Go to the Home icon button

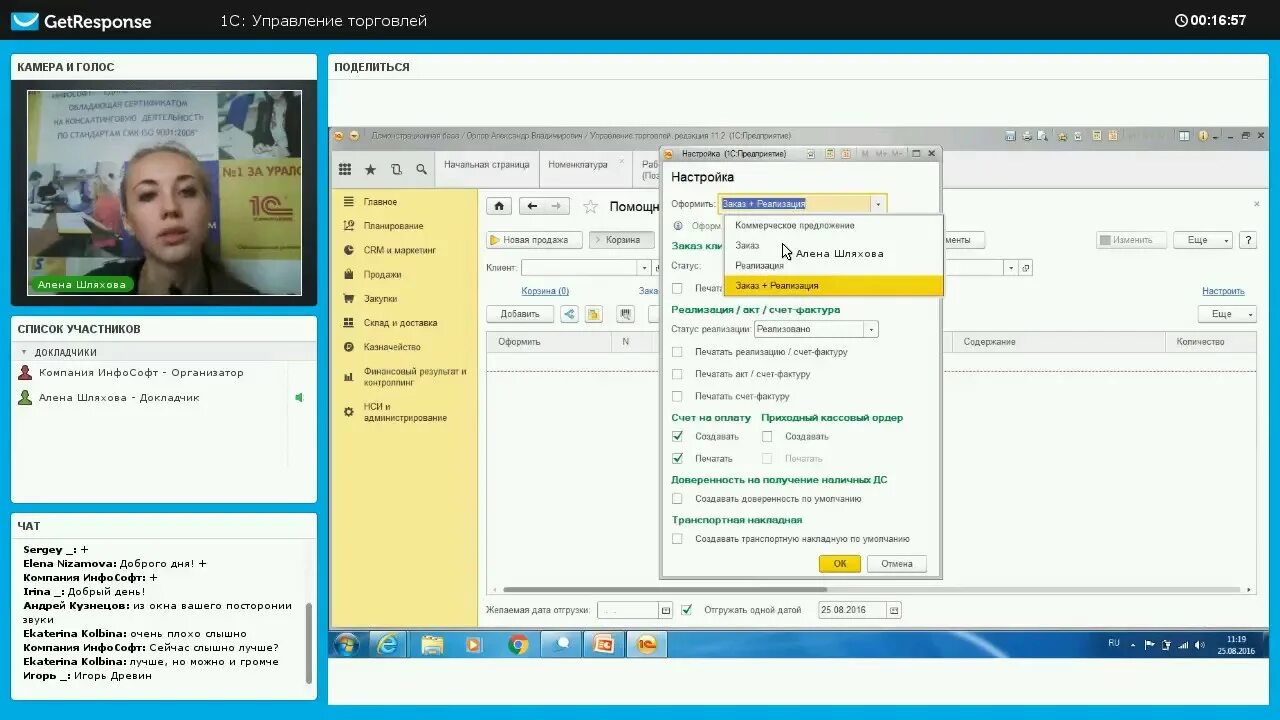[x=499, y=206]
